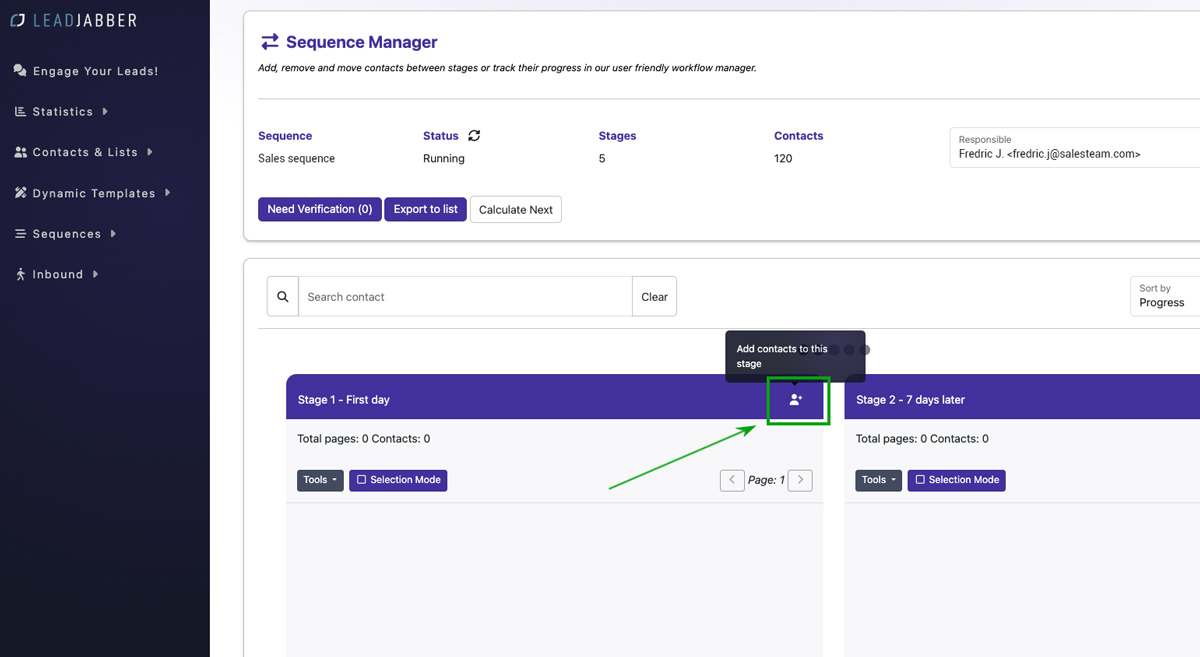The height and width of the screenshot is (657, 1200).
Task: Click the Engage Your Leads chat icon
Action: [20, 71]
